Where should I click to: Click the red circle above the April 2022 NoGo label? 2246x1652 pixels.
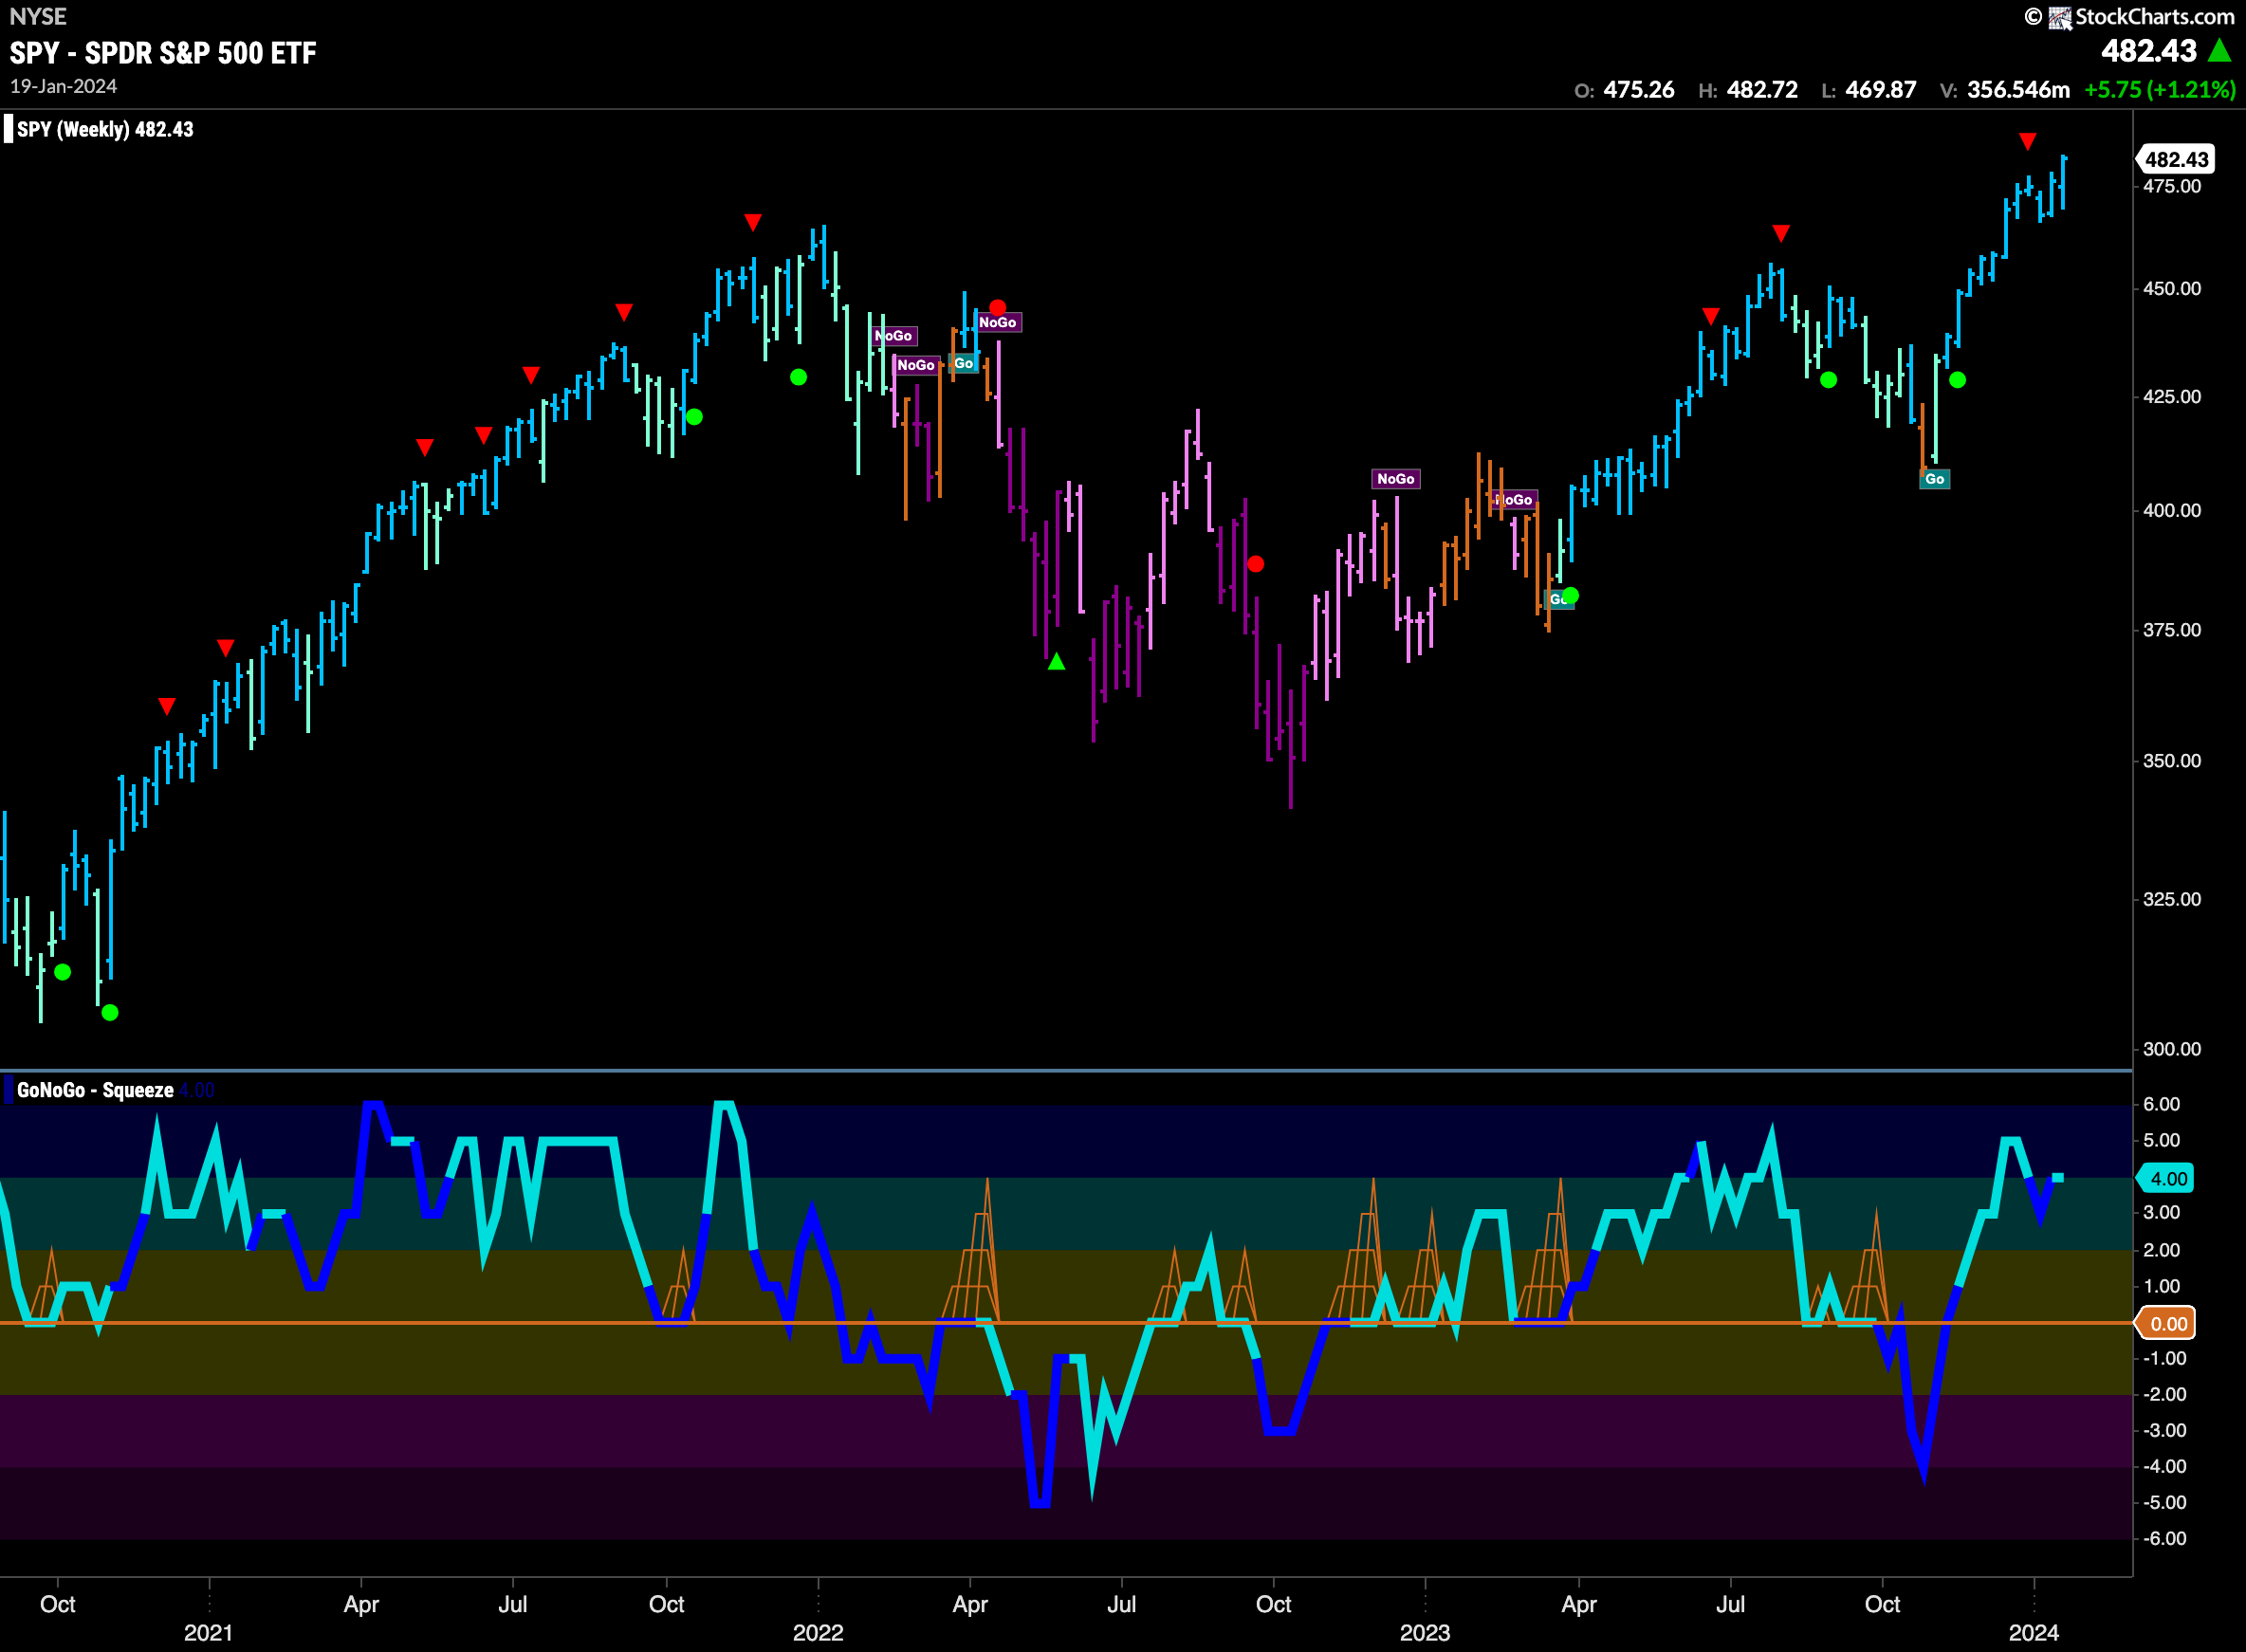coord(997,307)
